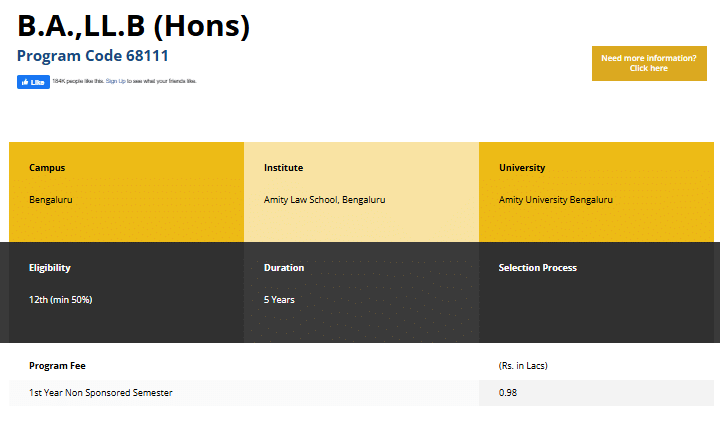720x428 pixels.
Task: Select the 1st Year Non Sponsored Semester row
Action: click(x=101, y=393)
